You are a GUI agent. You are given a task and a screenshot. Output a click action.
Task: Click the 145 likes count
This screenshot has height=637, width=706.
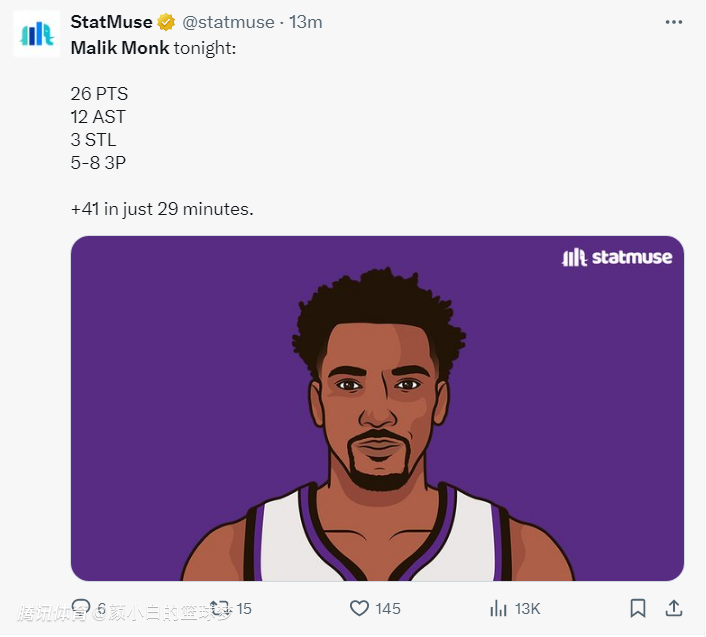point(388,608)
